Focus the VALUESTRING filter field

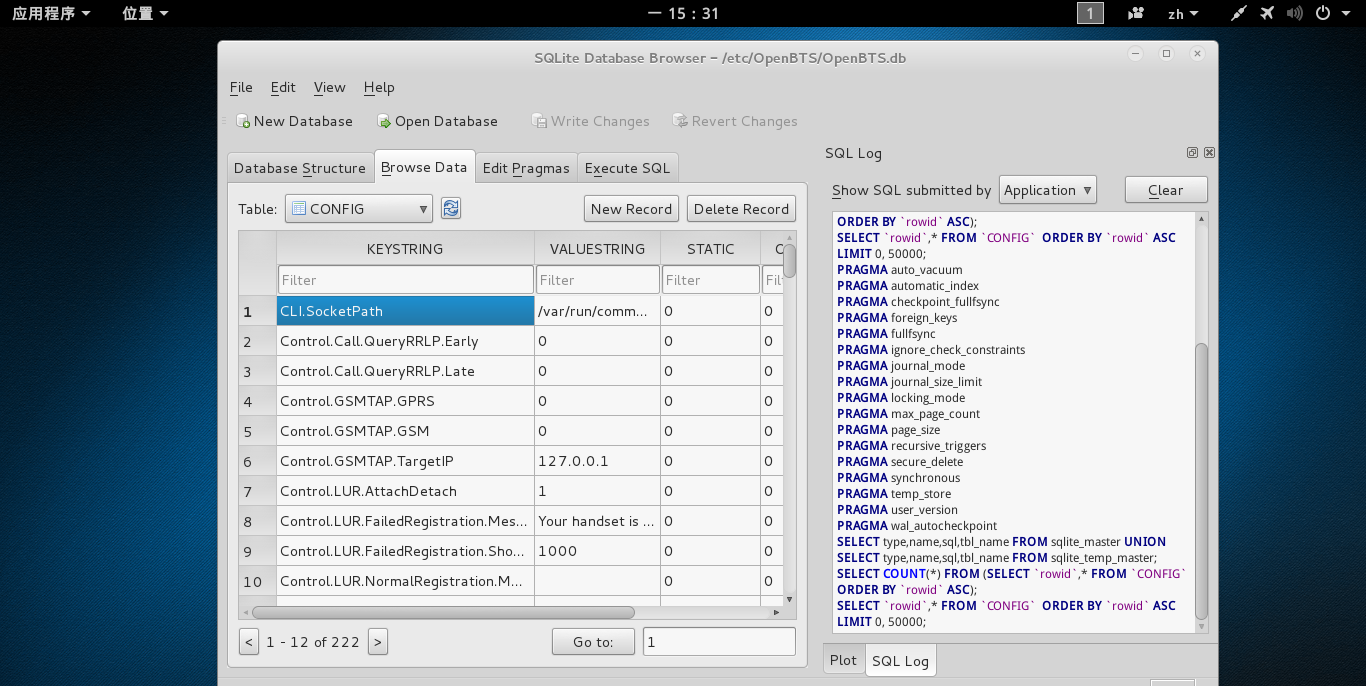coord(598,280)
